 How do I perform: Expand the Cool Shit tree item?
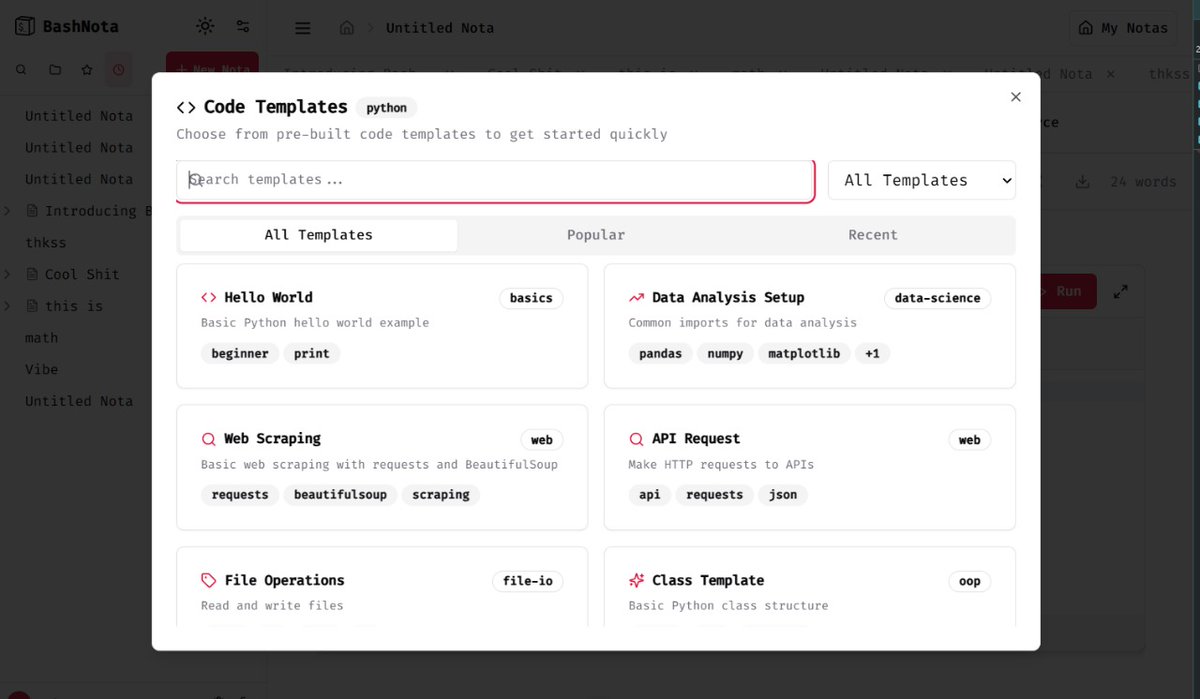[8, 274]
